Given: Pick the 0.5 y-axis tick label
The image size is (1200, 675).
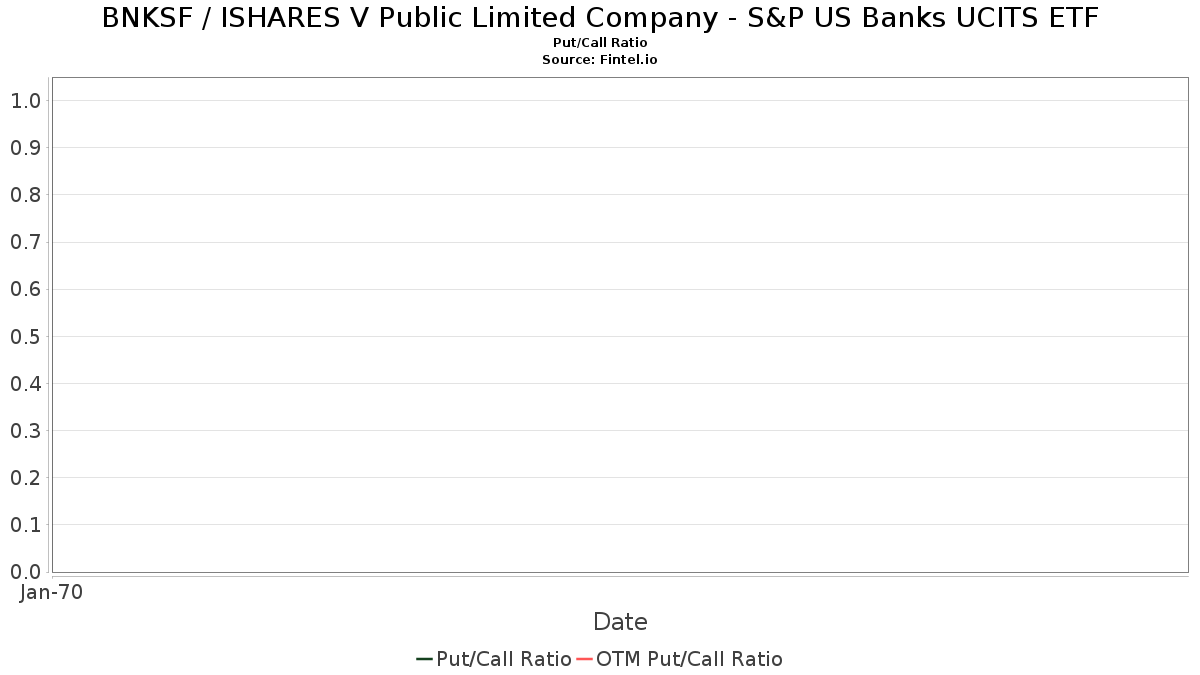Looking at the screenshot, I should coord(25,336).
